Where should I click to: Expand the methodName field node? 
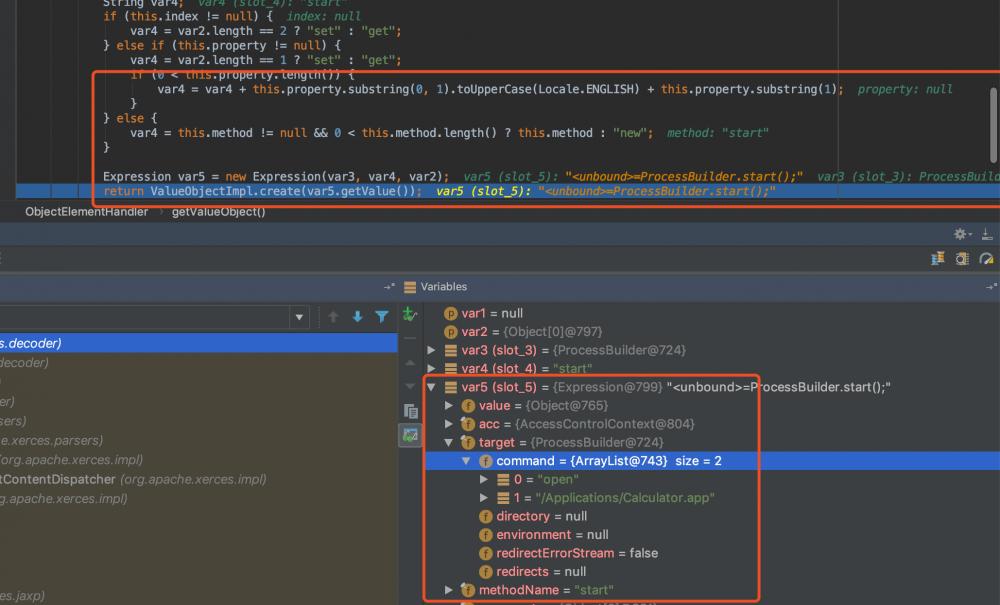point(449,590)
